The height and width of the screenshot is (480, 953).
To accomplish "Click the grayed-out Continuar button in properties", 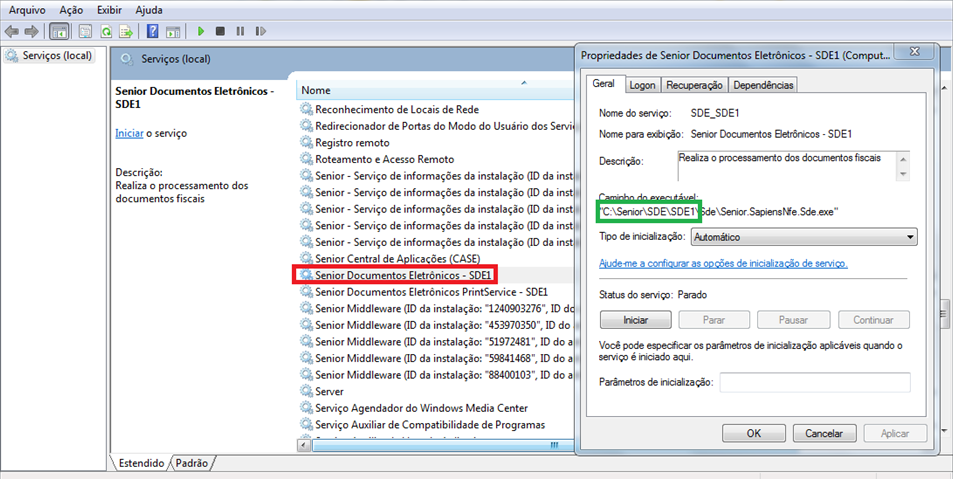I will pos(873,320).
